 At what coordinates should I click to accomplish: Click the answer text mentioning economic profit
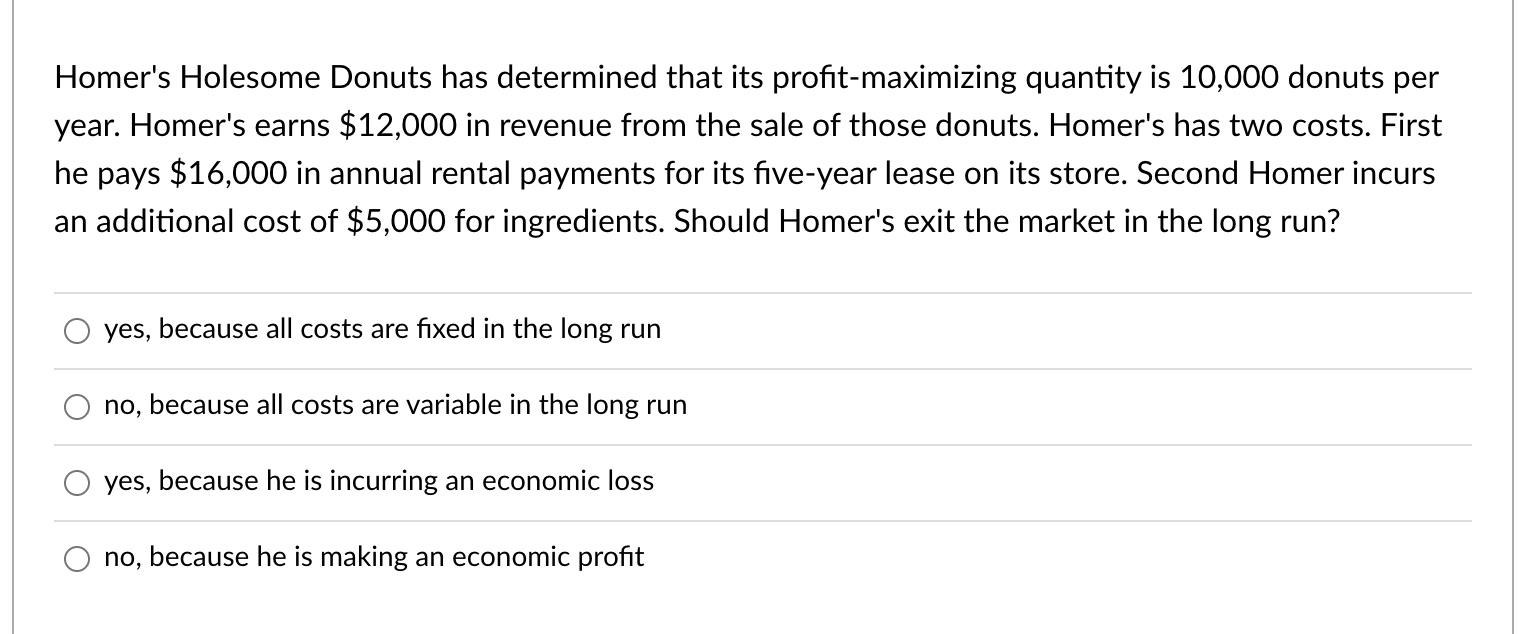(x=374, y=557)
